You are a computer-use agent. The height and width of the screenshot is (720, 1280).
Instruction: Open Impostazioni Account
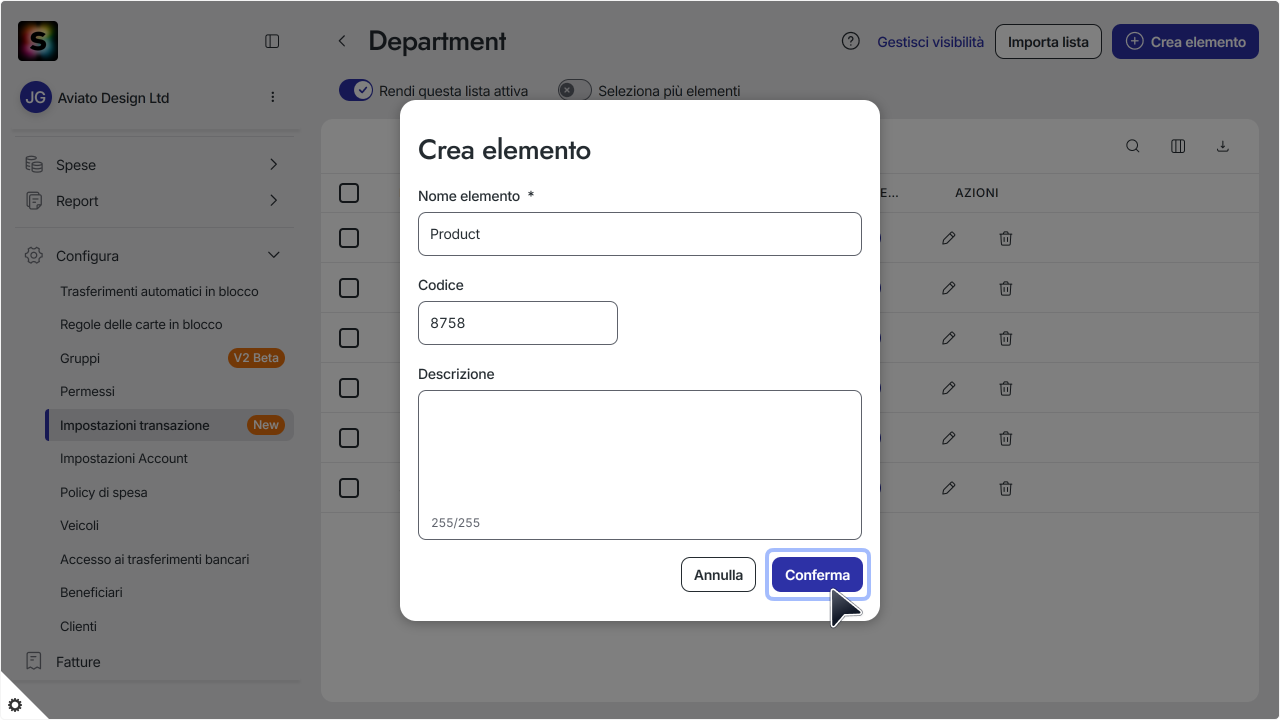124,458
